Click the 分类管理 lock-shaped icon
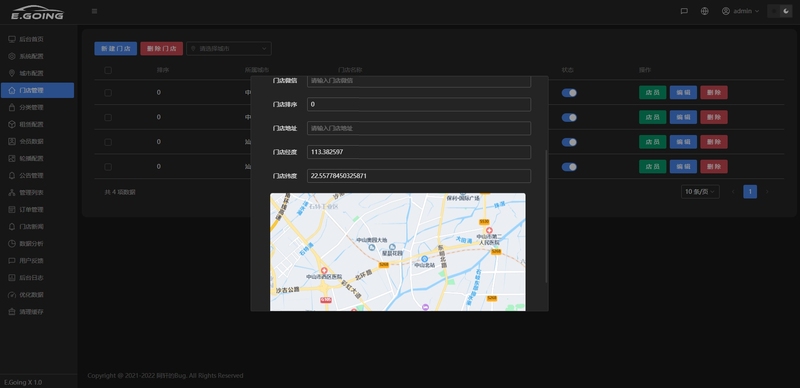 [x=12, y=107]
